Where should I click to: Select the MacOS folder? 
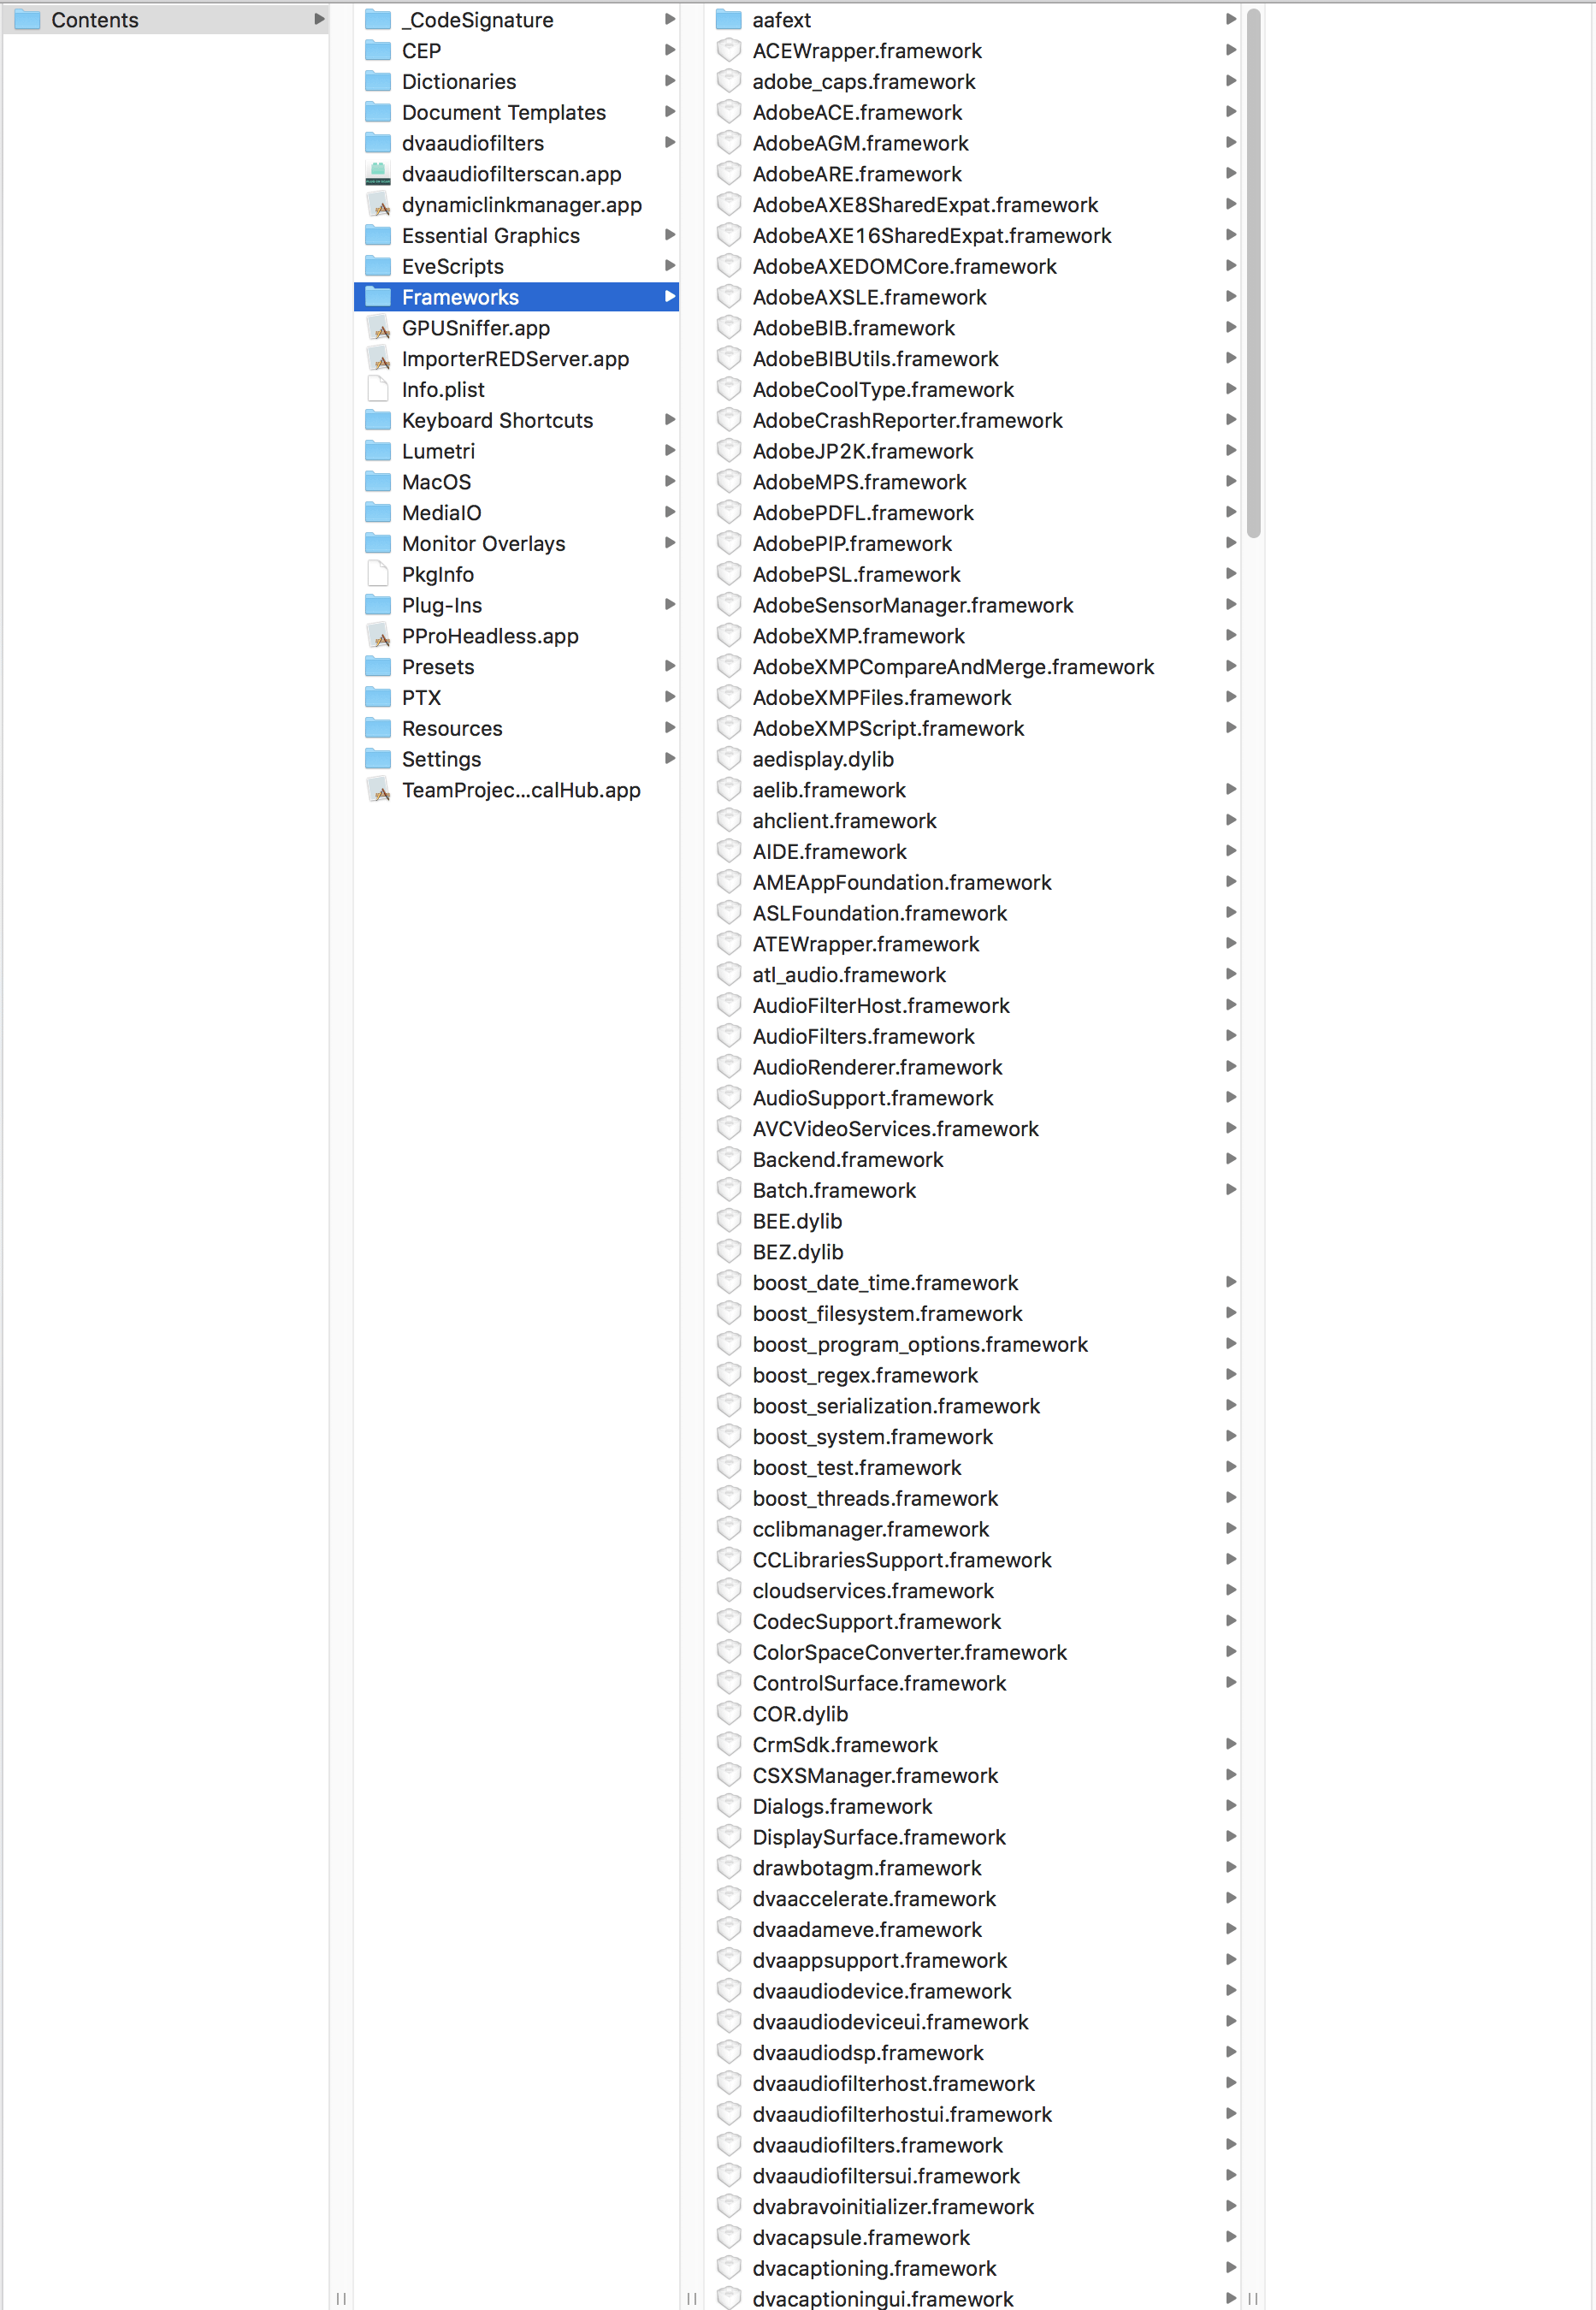tap(516, 481)
